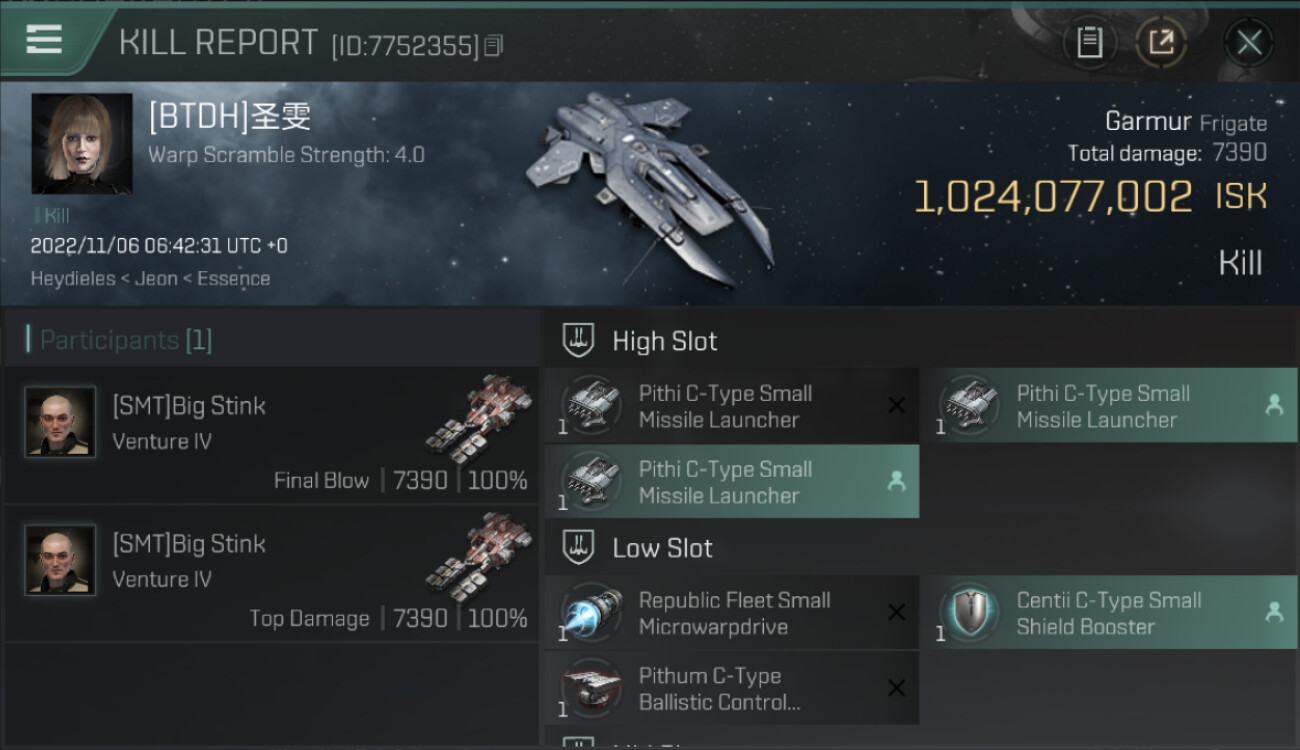Click the share export icon
This screenshot has width=1300, height=750.
click(1160, 42)
